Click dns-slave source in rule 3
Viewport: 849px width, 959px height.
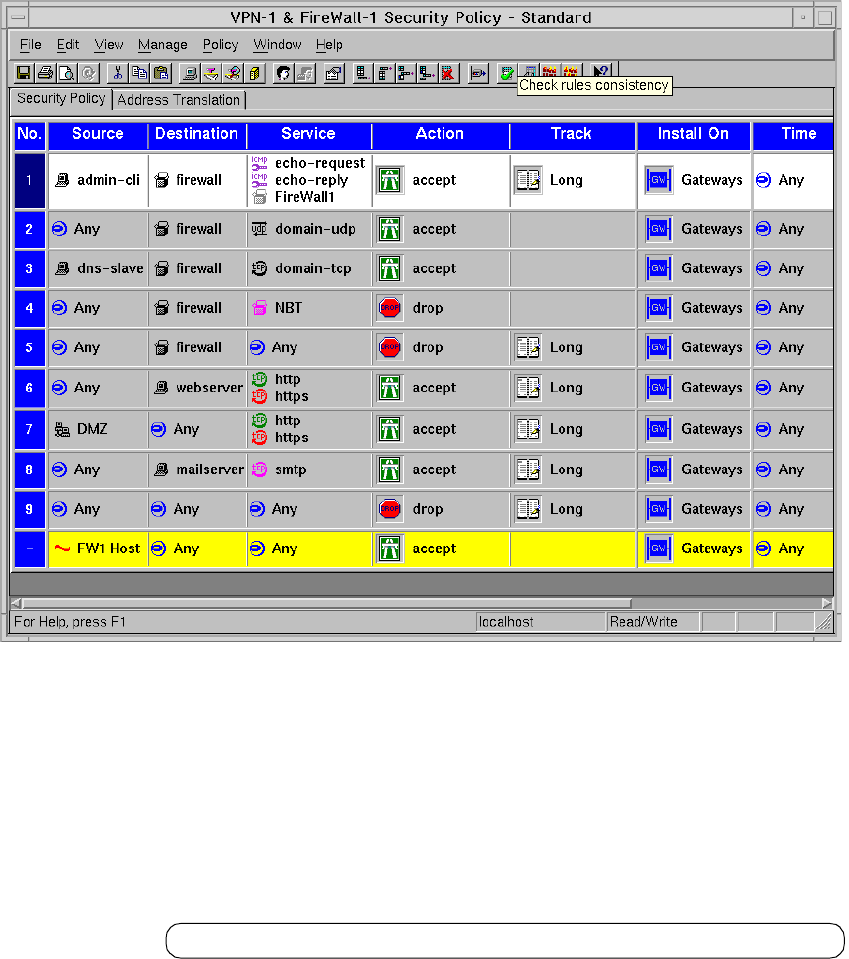(x=98, y=268)
